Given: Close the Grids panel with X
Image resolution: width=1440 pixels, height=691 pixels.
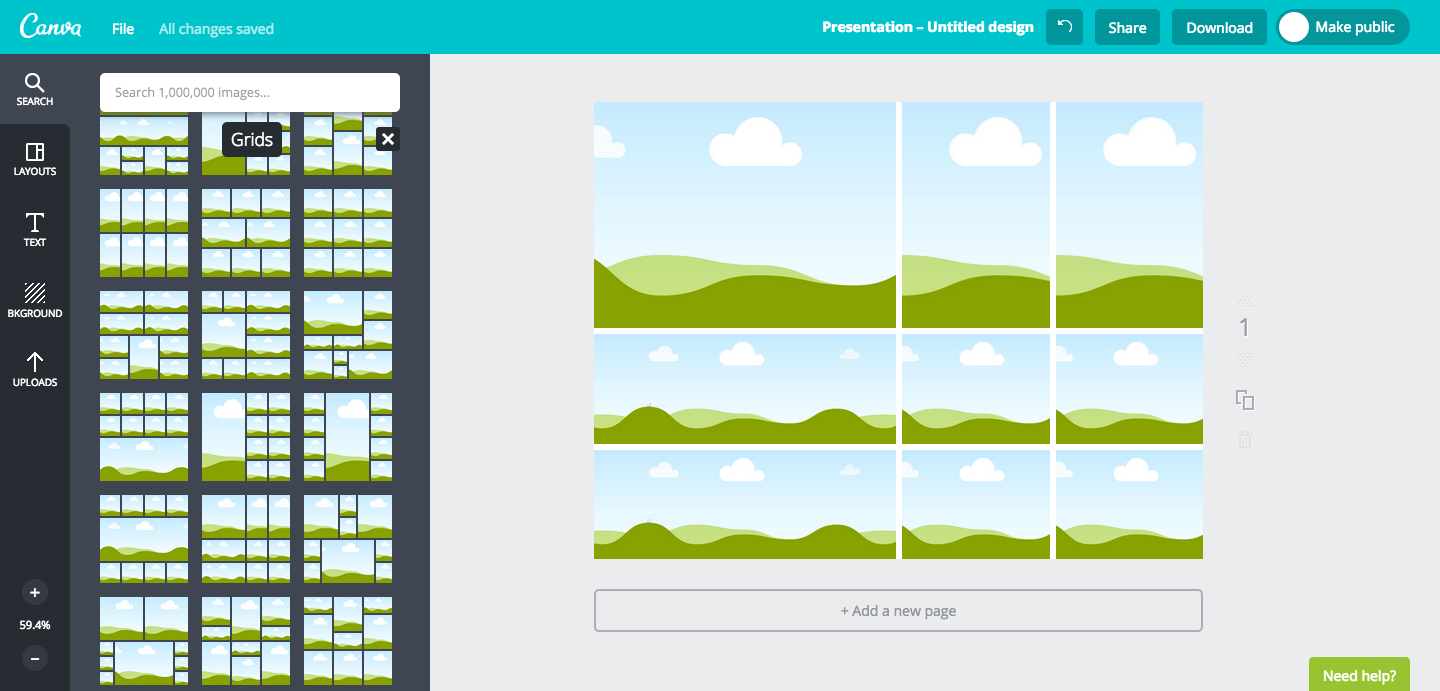Looking at the screenshot, I should (x=388, y=139).
